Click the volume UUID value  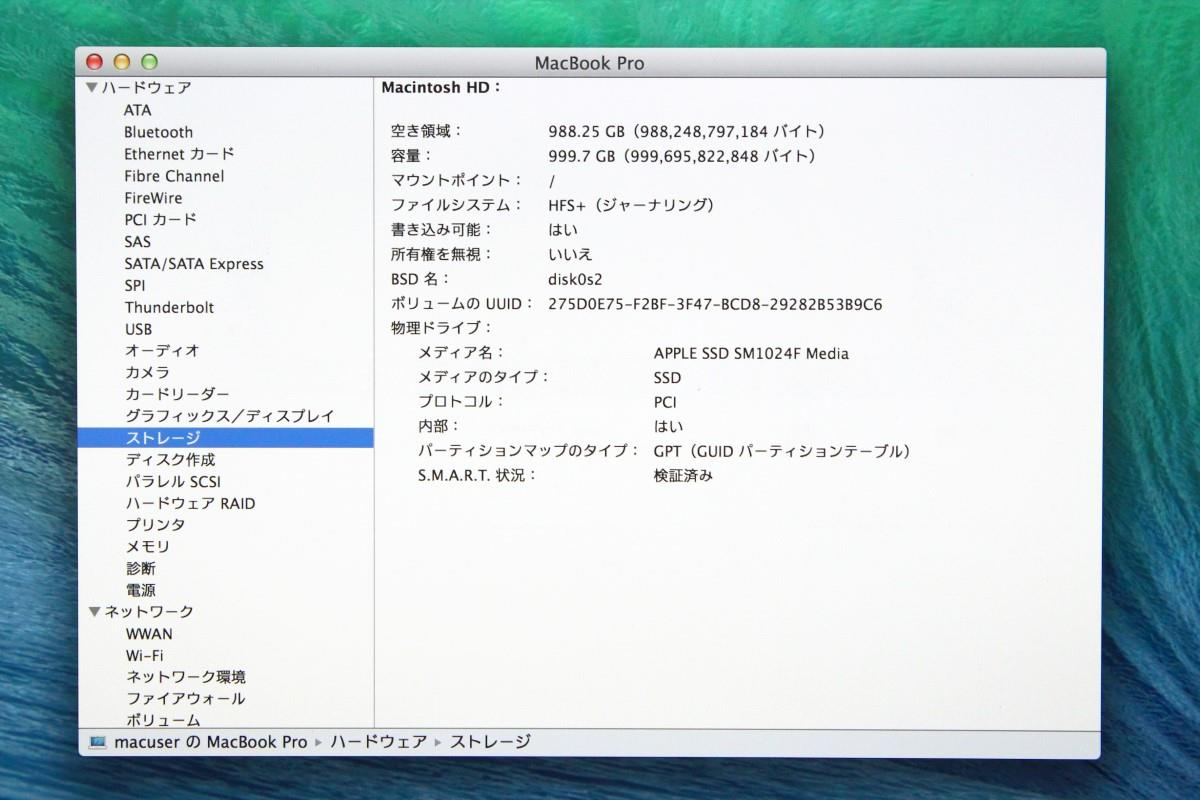[x=715, y=304]
